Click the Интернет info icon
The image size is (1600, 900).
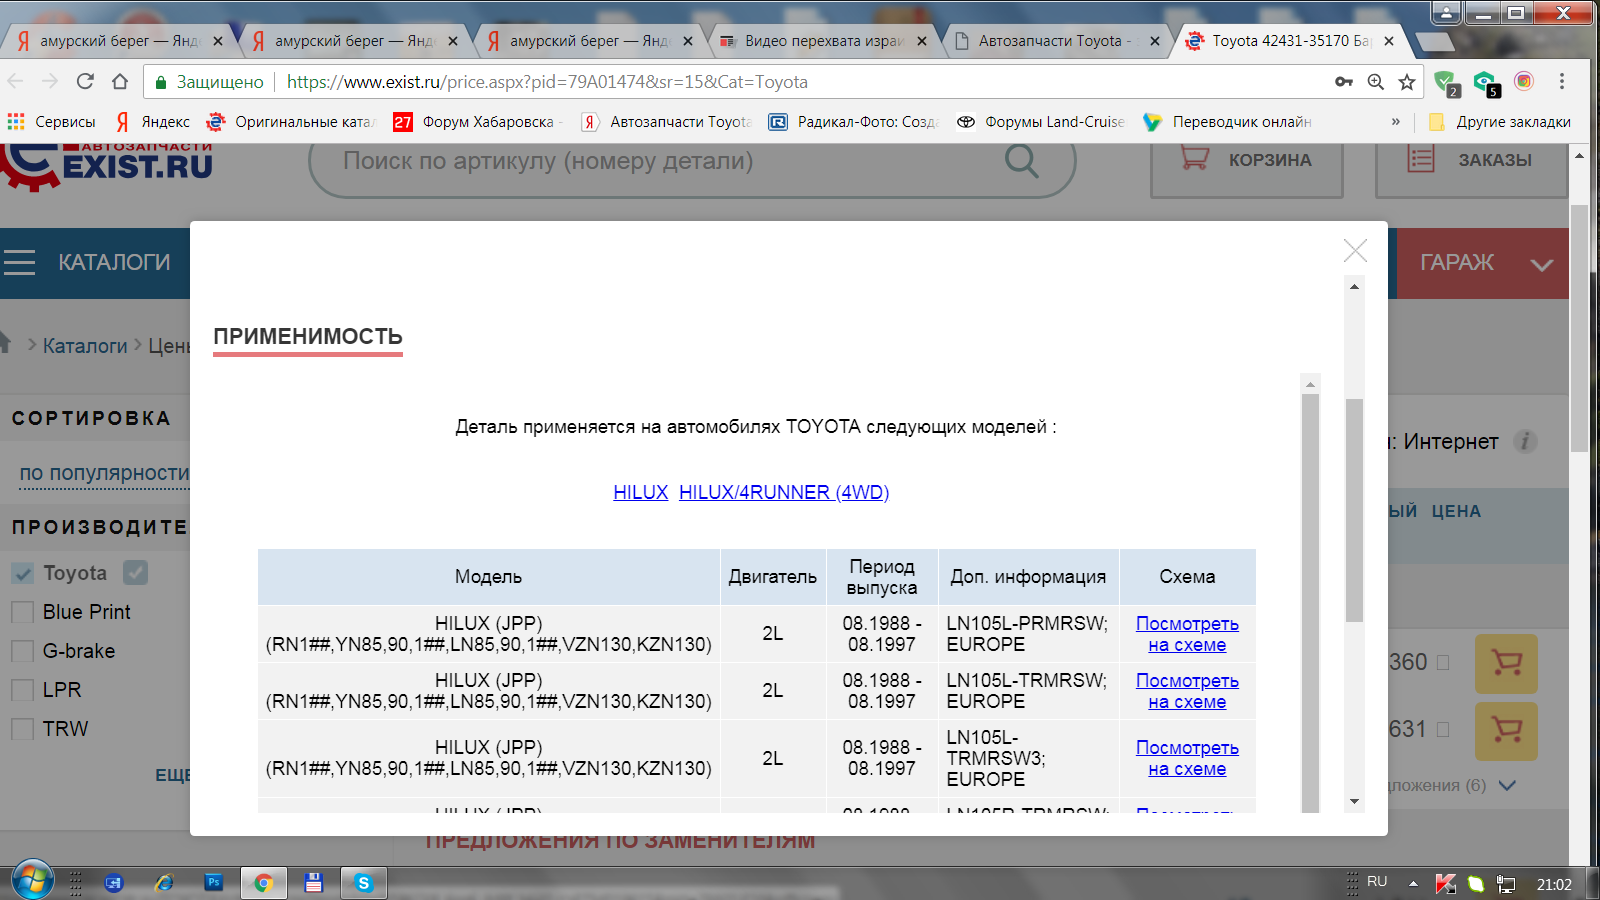[x=1525, y=441]
